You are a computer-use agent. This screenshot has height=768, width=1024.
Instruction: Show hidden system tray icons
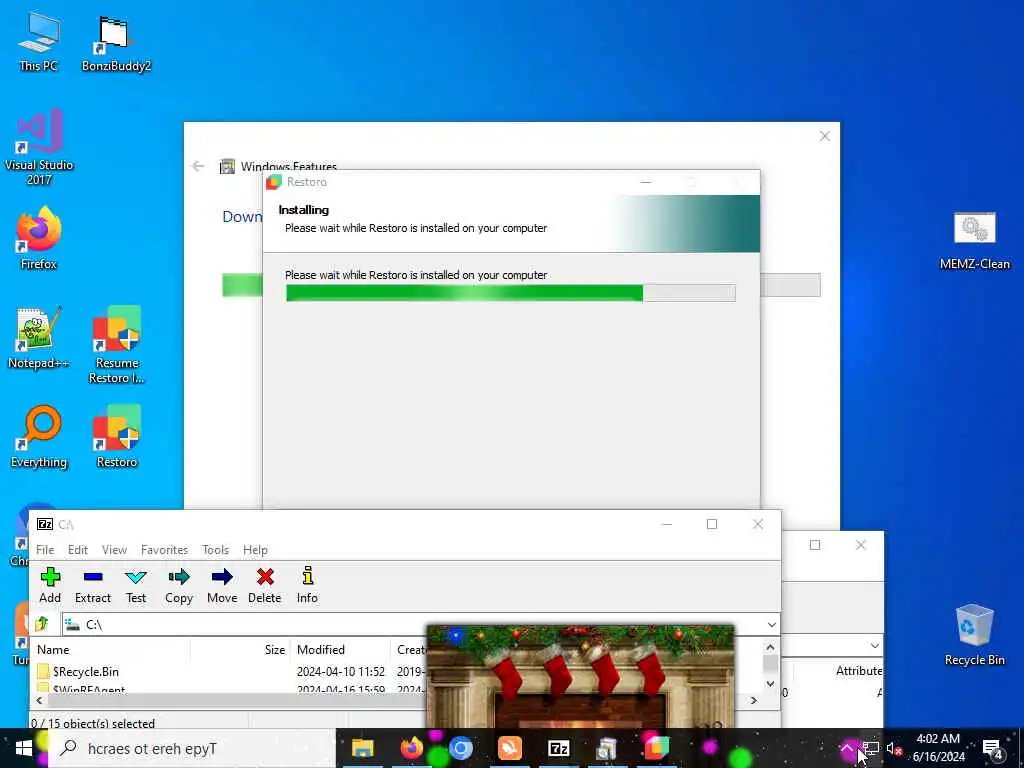tap(847, 748)
